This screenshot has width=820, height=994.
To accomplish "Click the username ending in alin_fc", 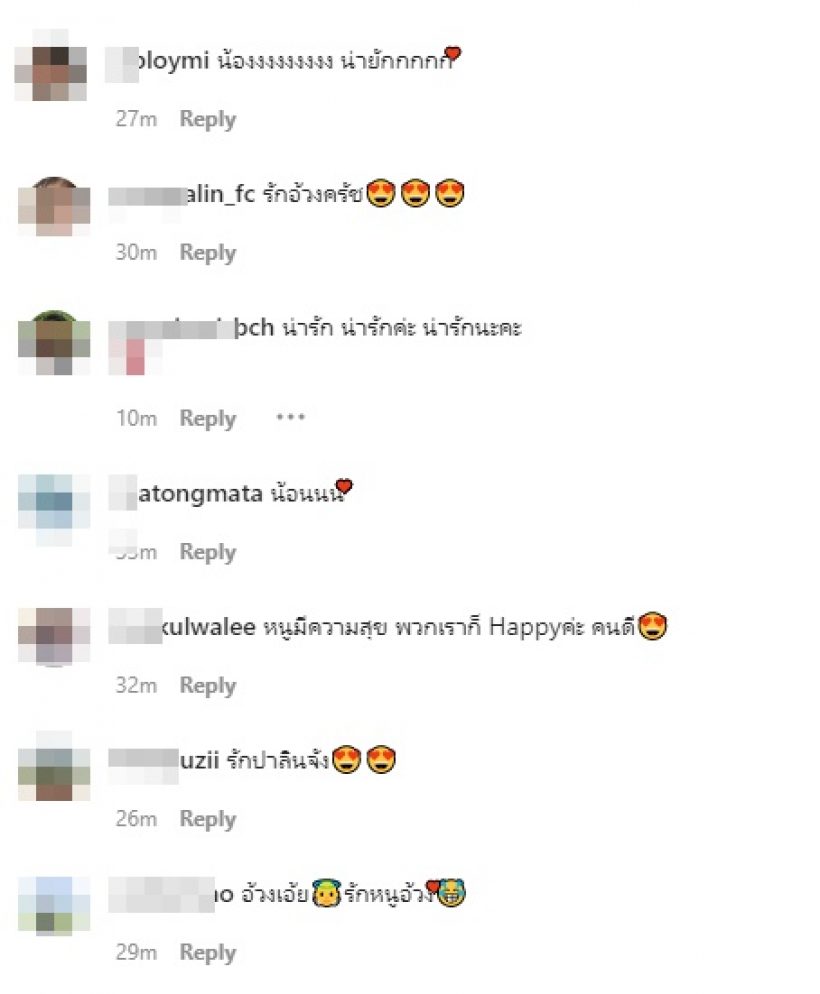I will pos(181,195).
